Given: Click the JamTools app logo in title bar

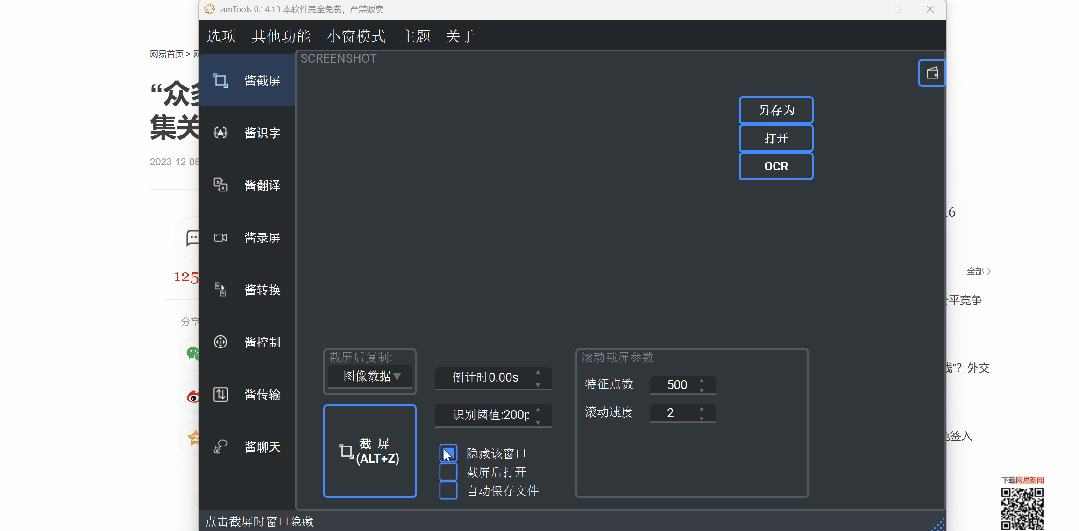Looking at the screenshot, I should (210, 9).
